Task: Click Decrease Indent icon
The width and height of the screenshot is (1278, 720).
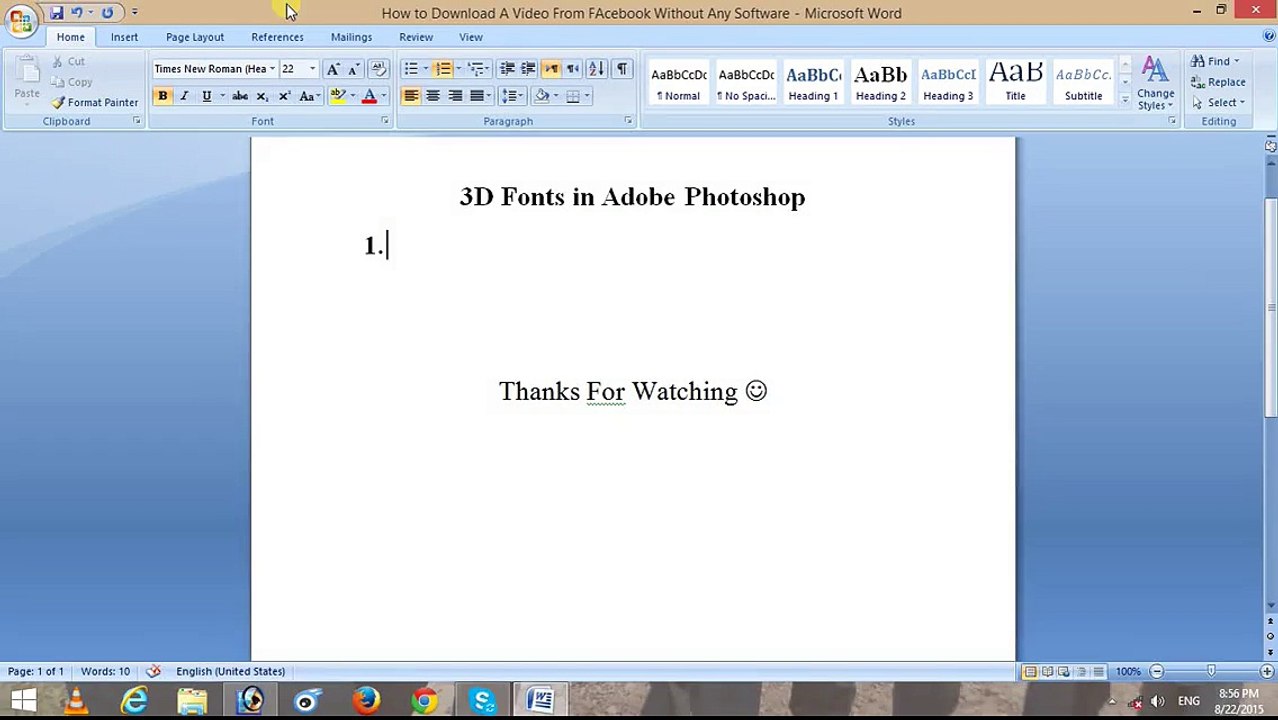Action: [507, 69]
